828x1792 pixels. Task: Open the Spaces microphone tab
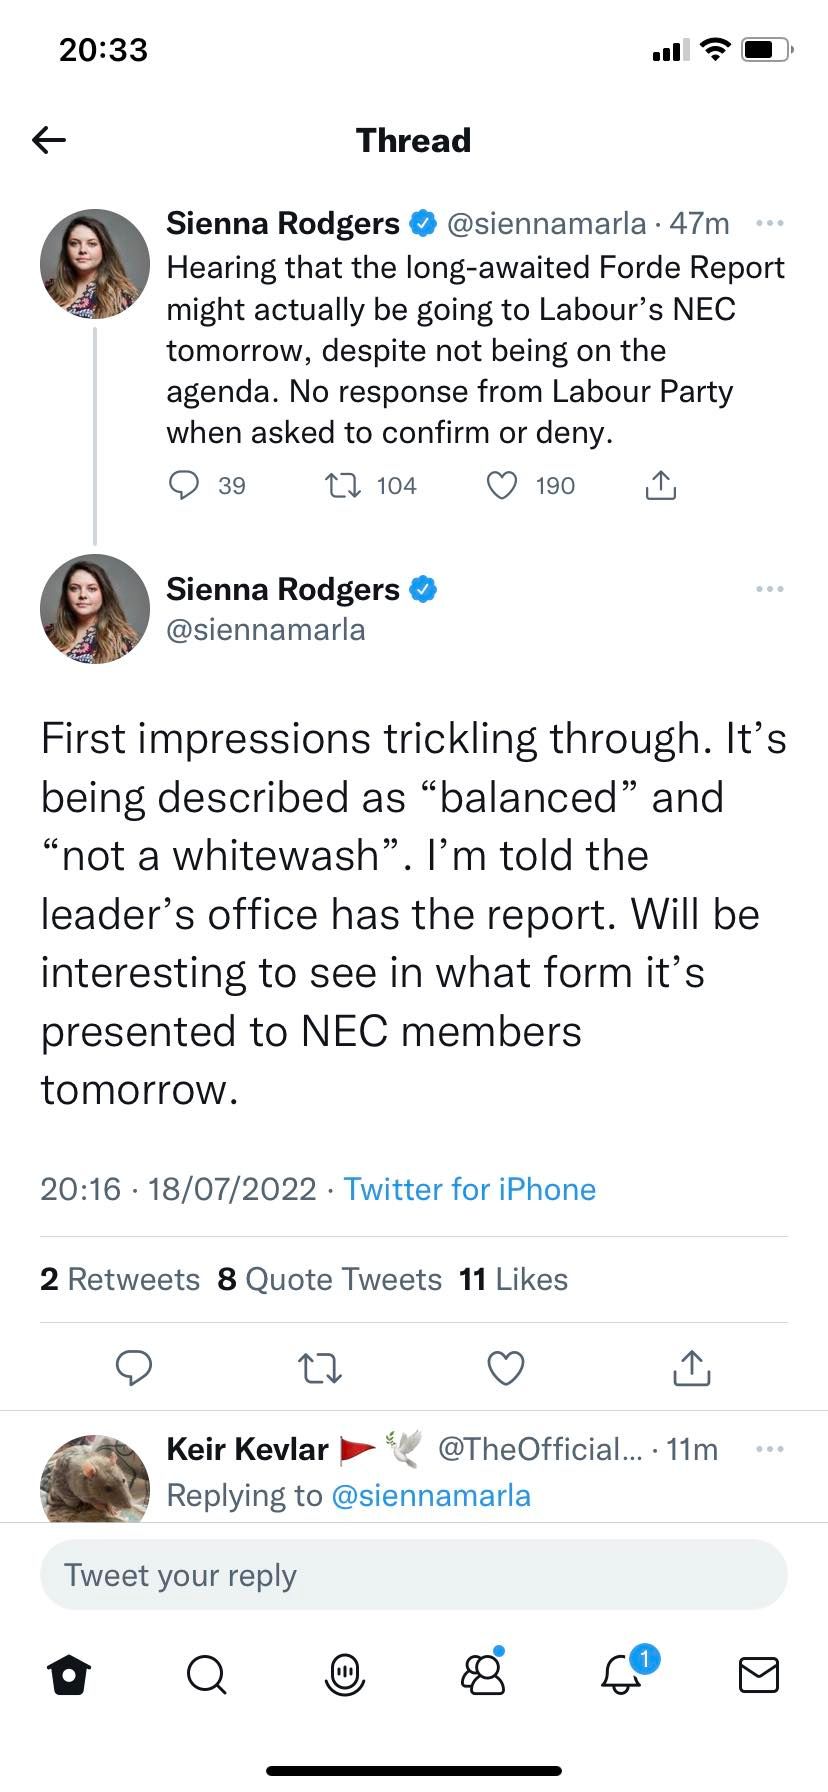(345, 1674)
